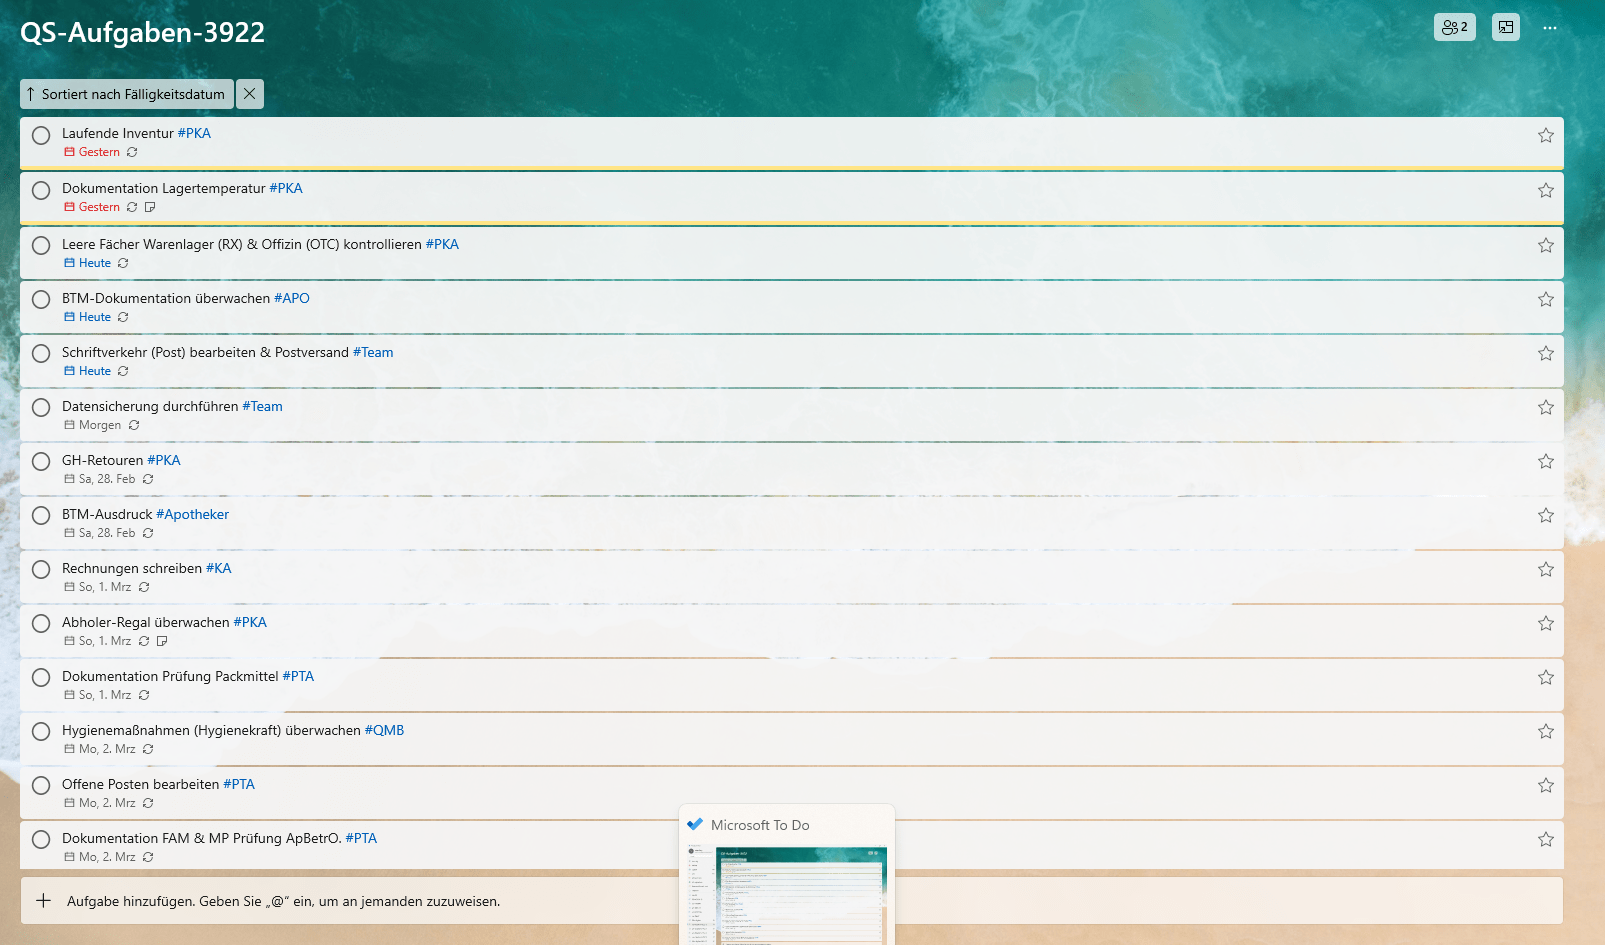This screenshot has width=1605, height=945.
Task: Click the background theme picker icon
Action: [x=1505, y=27]
